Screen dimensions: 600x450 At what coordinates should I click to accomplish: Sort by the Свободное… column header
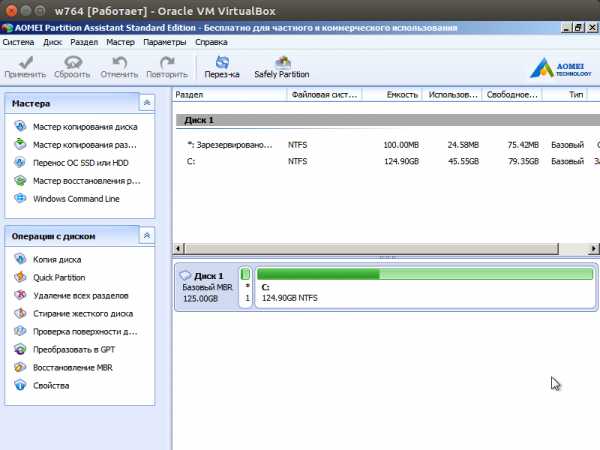(x=512, y=95)
